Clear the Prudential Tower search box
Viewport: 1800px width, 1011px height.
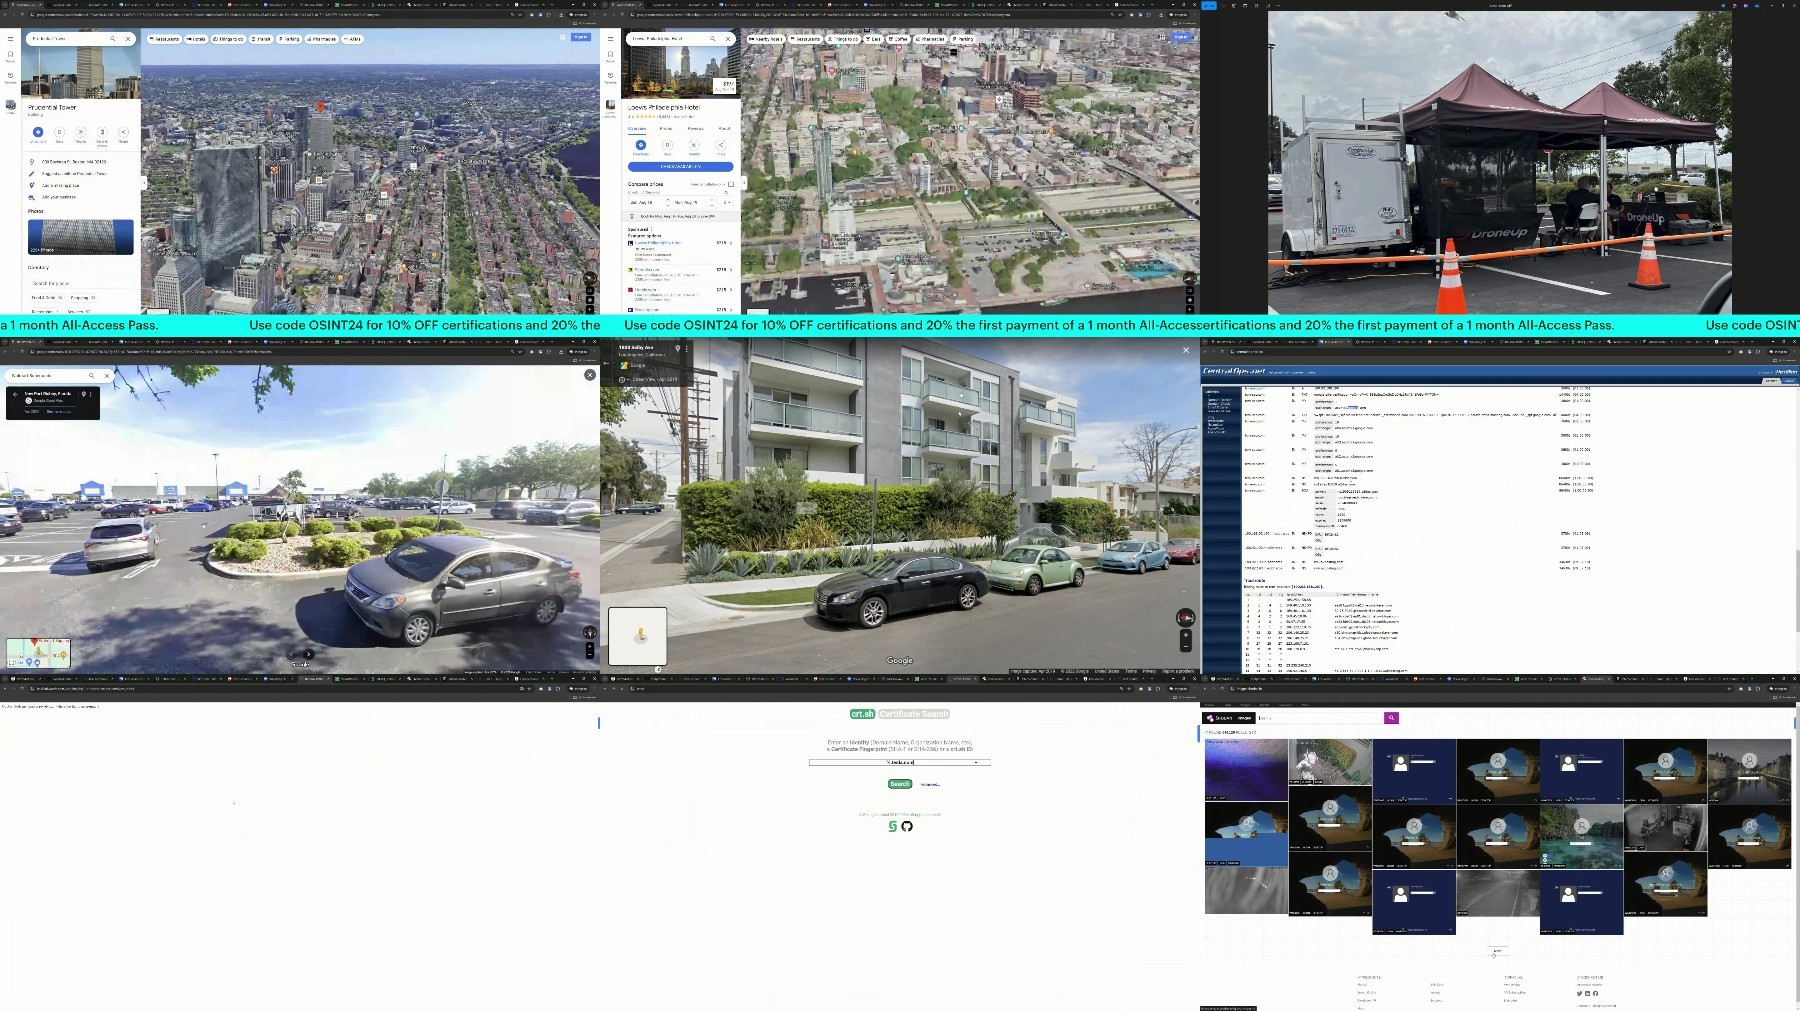(x=128, y=39)
